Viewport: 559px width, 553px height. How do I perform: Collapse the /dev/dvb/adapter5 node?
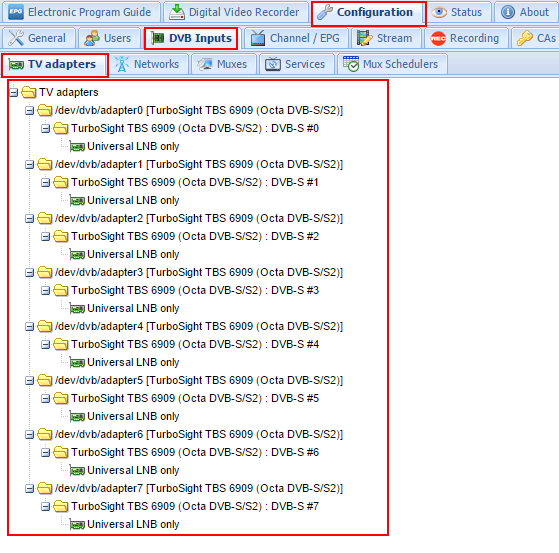coord(29,381)
